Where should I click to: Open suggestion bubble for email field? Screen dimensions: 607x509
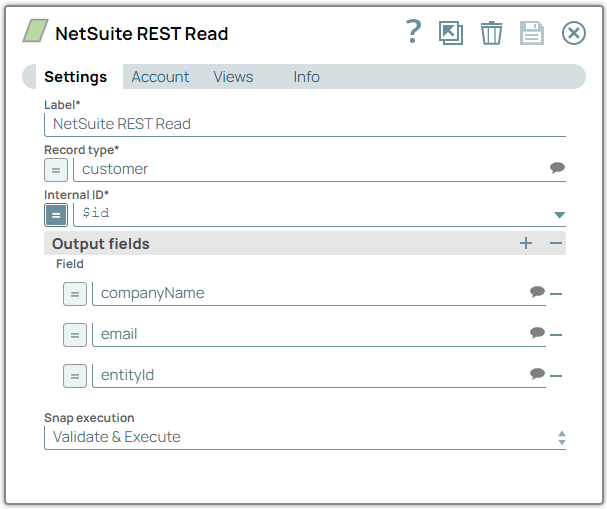click(x=537, y=333)
